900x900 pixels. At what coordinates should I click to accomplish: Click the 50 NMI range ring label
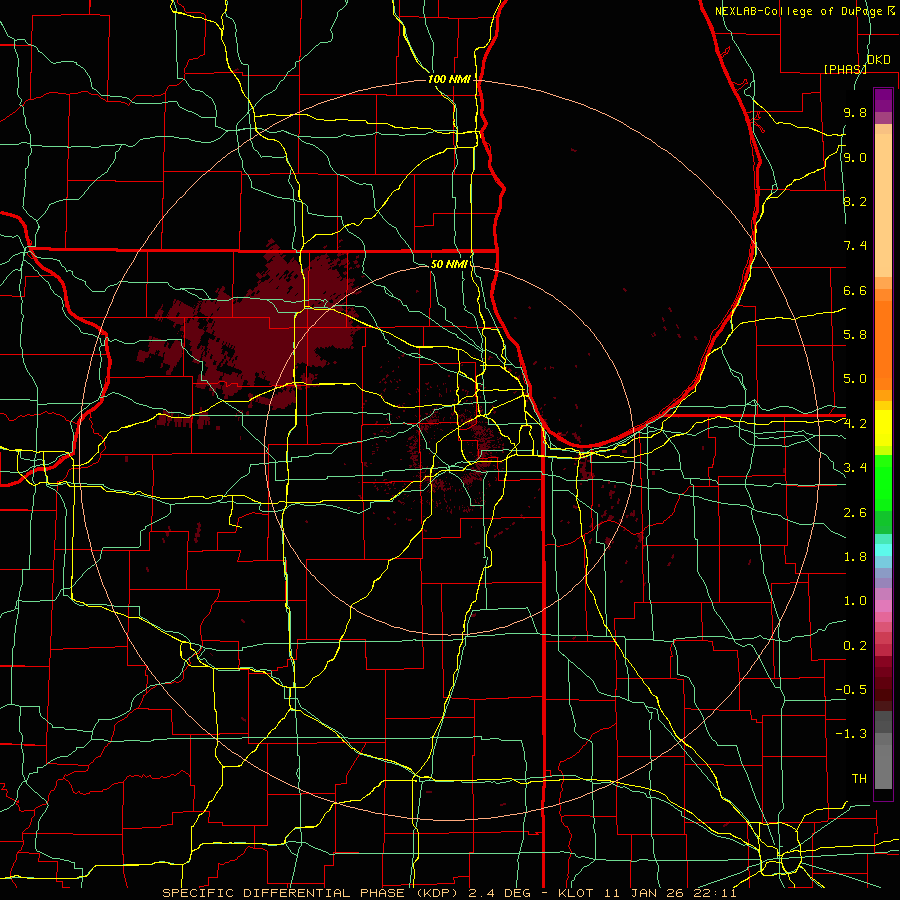(x=448, y=264)
